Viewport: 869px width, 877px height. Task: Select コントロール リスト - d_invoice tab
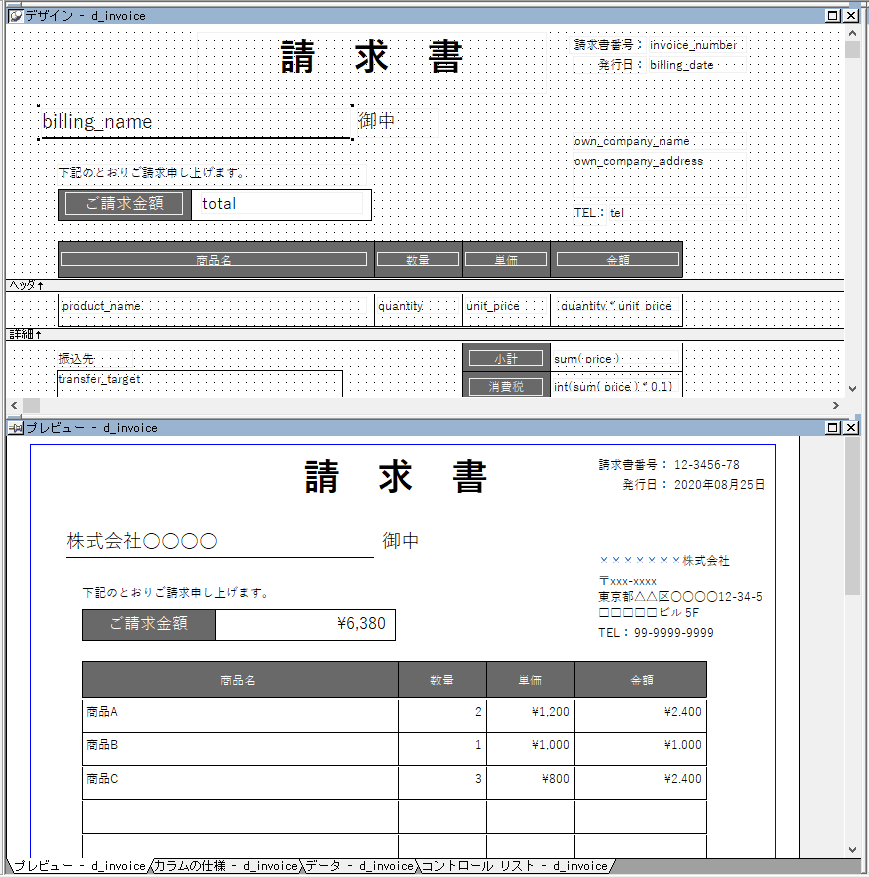(514, 866)
